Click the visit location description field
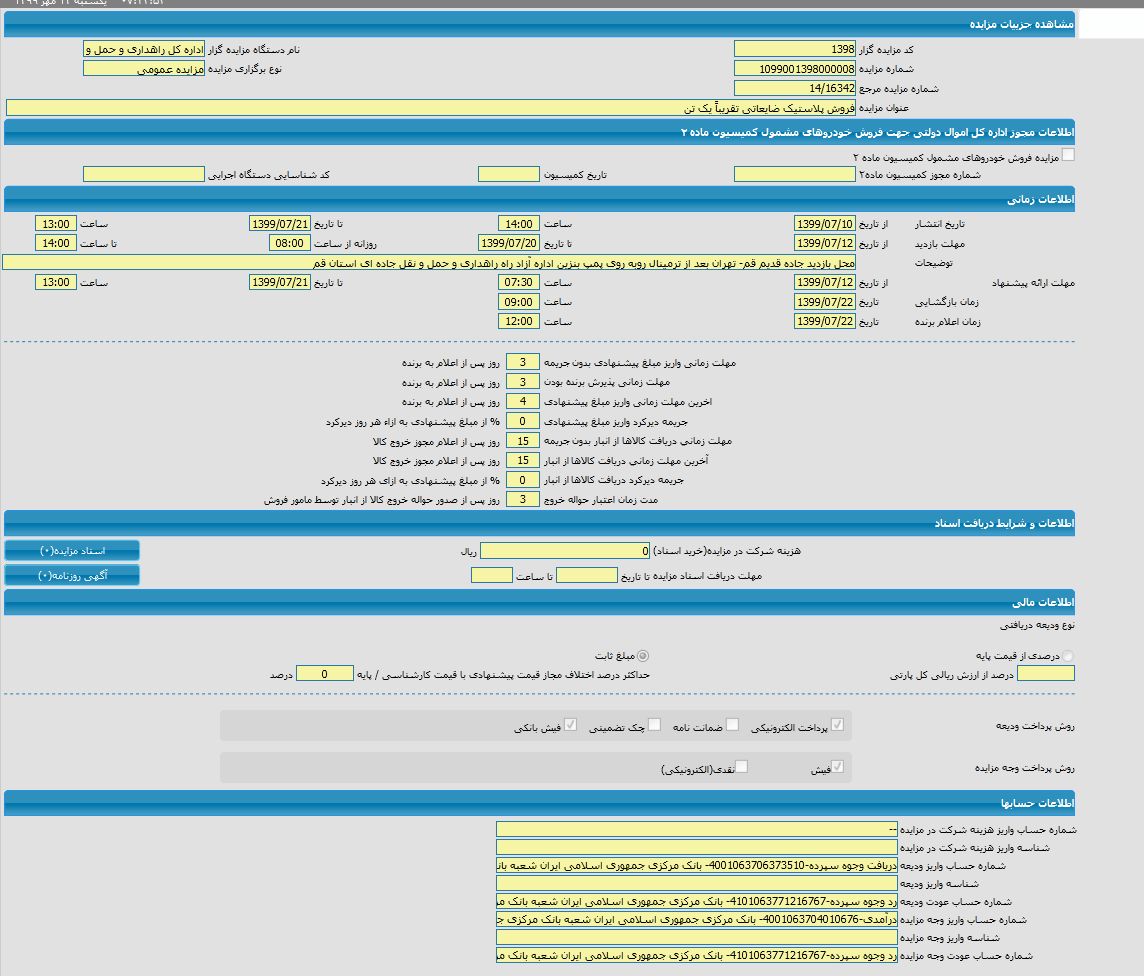The image size is (1144, 976). pyautogui.click(x=430, y=263)
